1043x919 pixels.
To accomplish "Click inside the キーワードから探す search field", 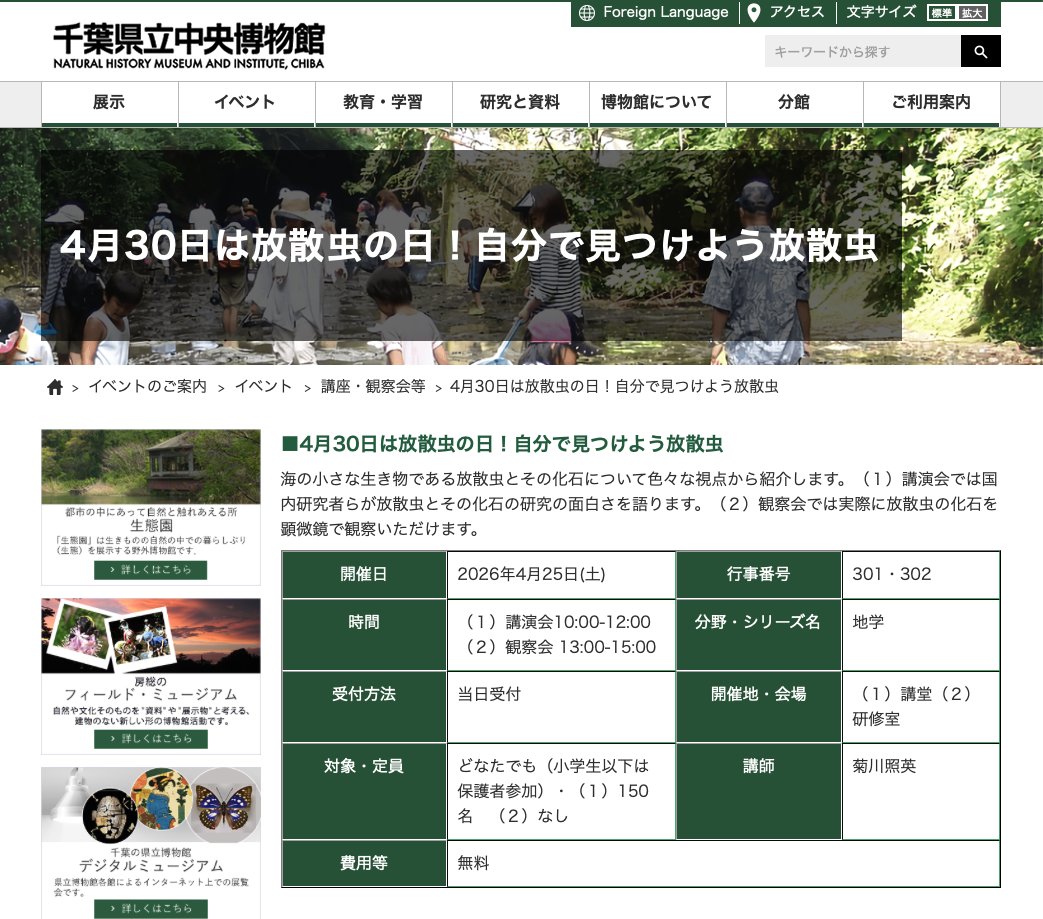I will tap(860, 50).
